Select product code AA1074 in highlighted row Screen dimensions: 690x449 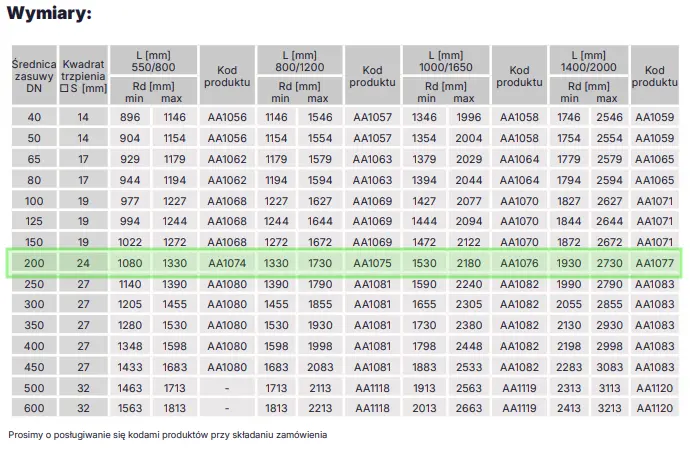tap(227, 263)
